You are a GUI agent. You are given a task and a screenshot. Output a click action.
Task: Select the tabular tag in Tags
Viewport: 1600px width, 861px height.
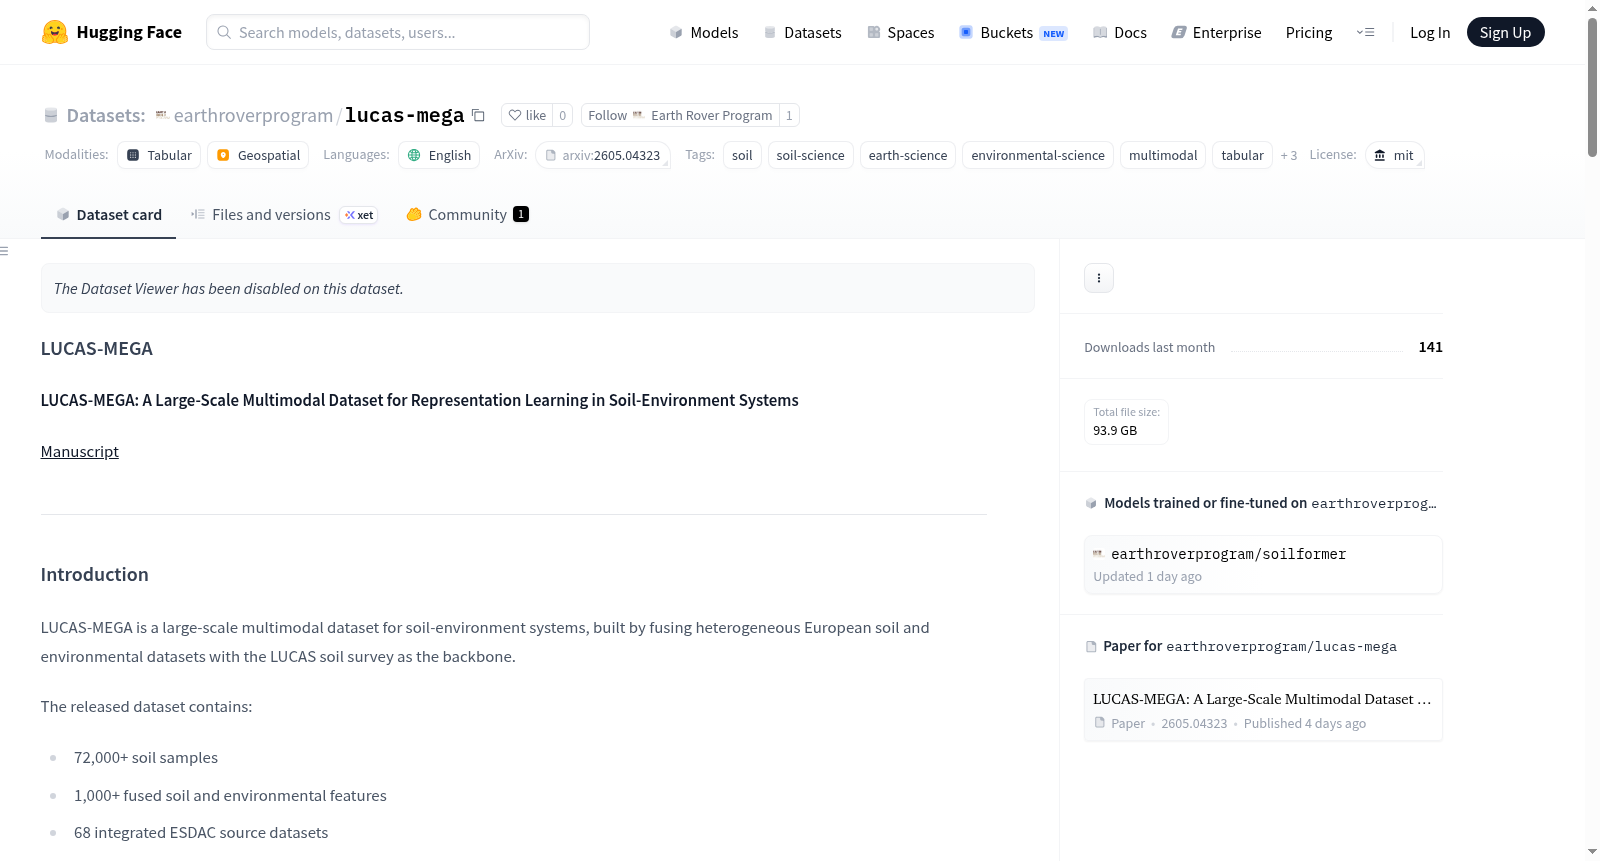click(x=1243, y=155)
